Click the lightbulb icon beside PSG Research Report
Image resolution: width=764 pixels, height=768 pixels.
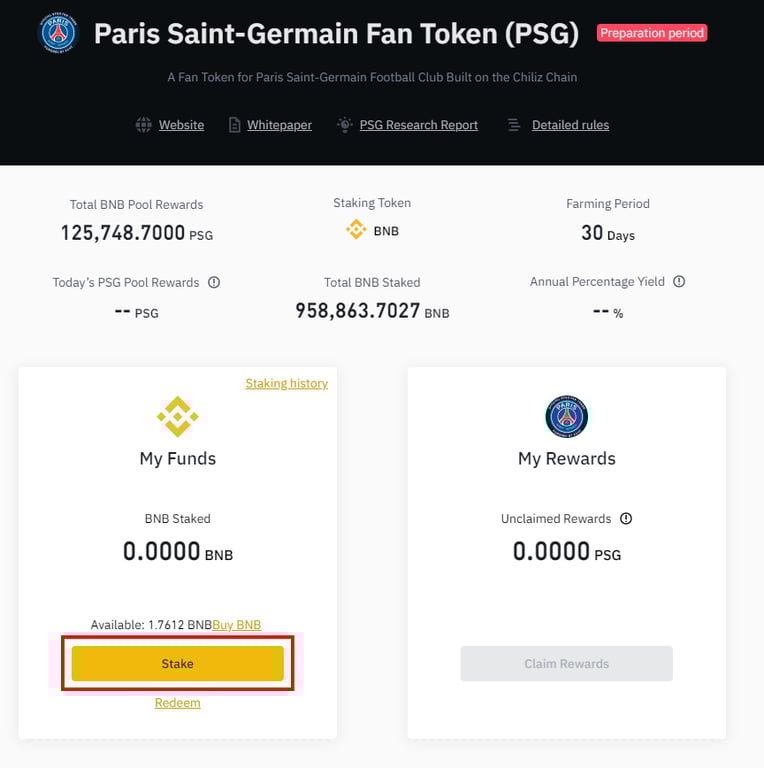[345, 124]
